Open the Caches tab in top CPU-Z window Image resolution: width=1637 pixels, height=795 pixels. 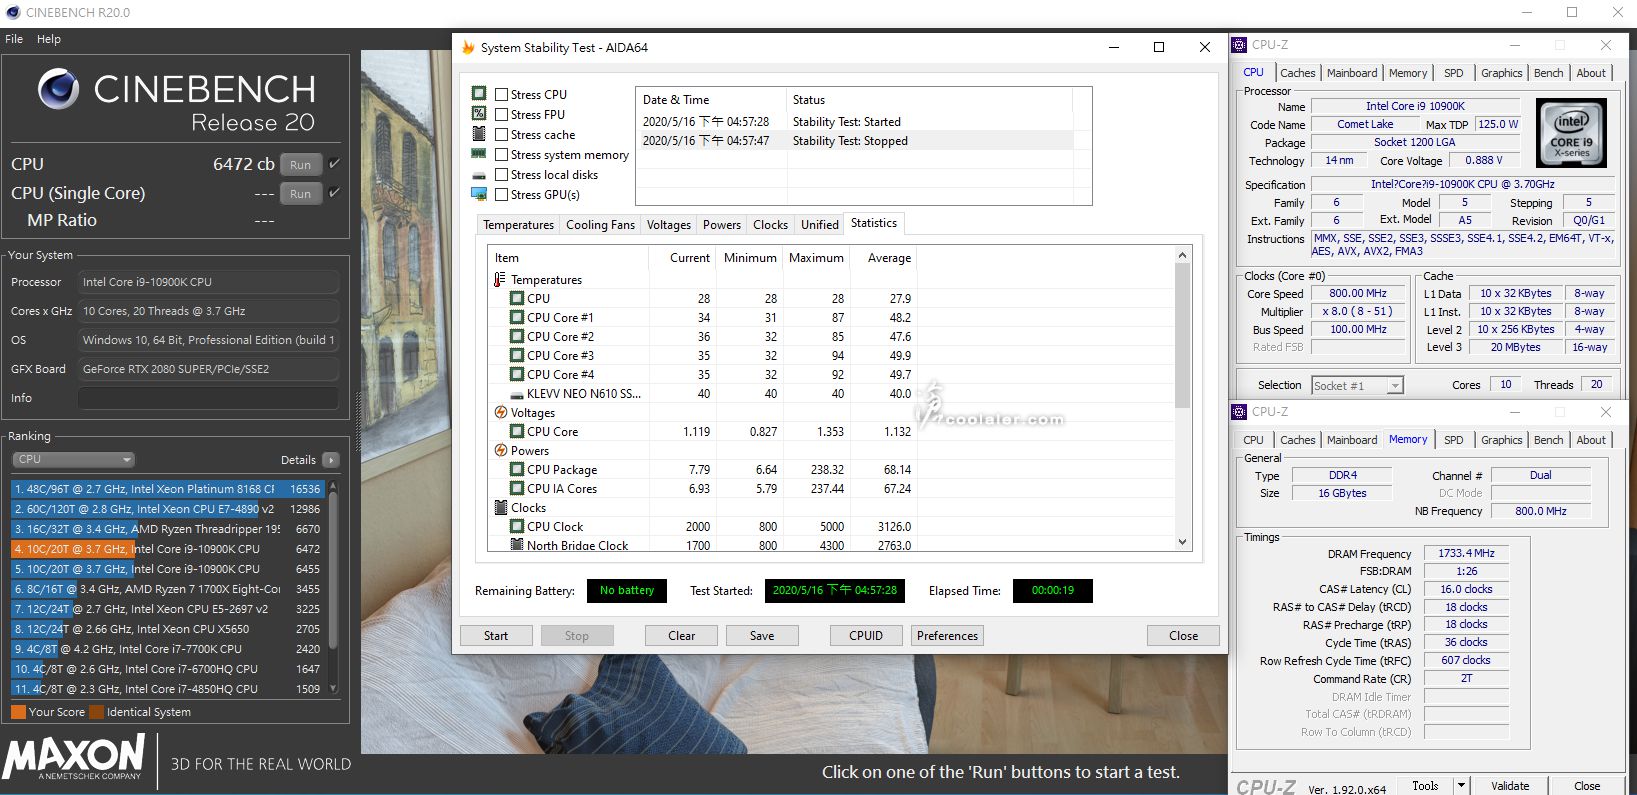(1297, 73)
